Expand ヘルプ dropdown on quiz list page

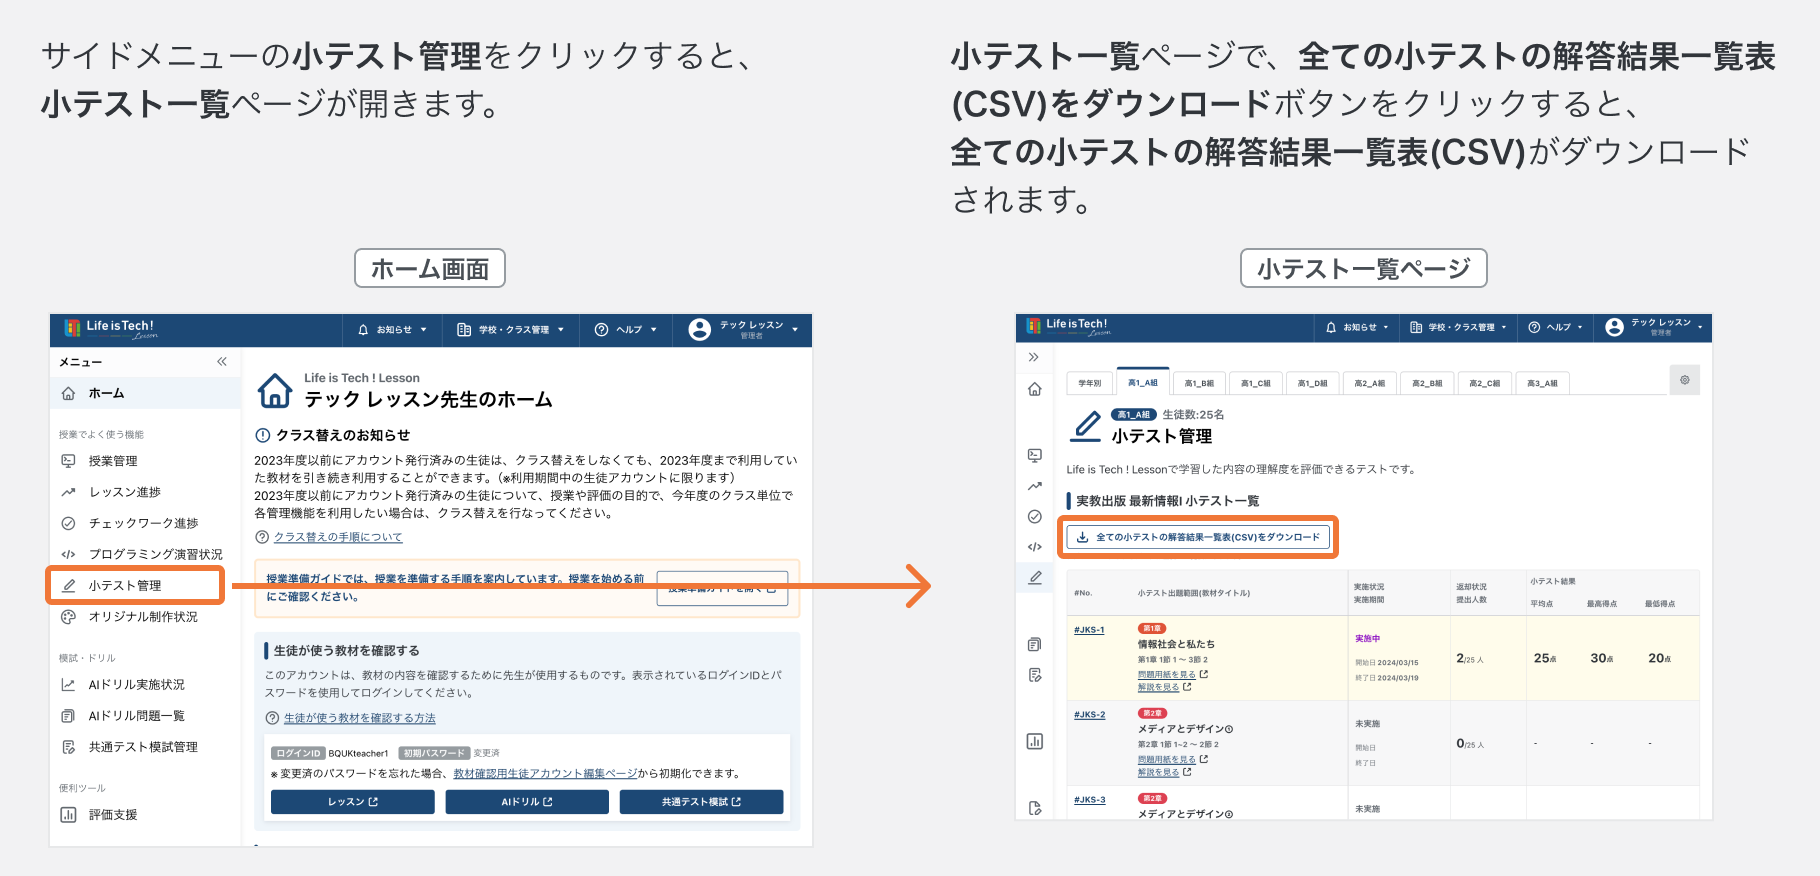[1556, 327]
